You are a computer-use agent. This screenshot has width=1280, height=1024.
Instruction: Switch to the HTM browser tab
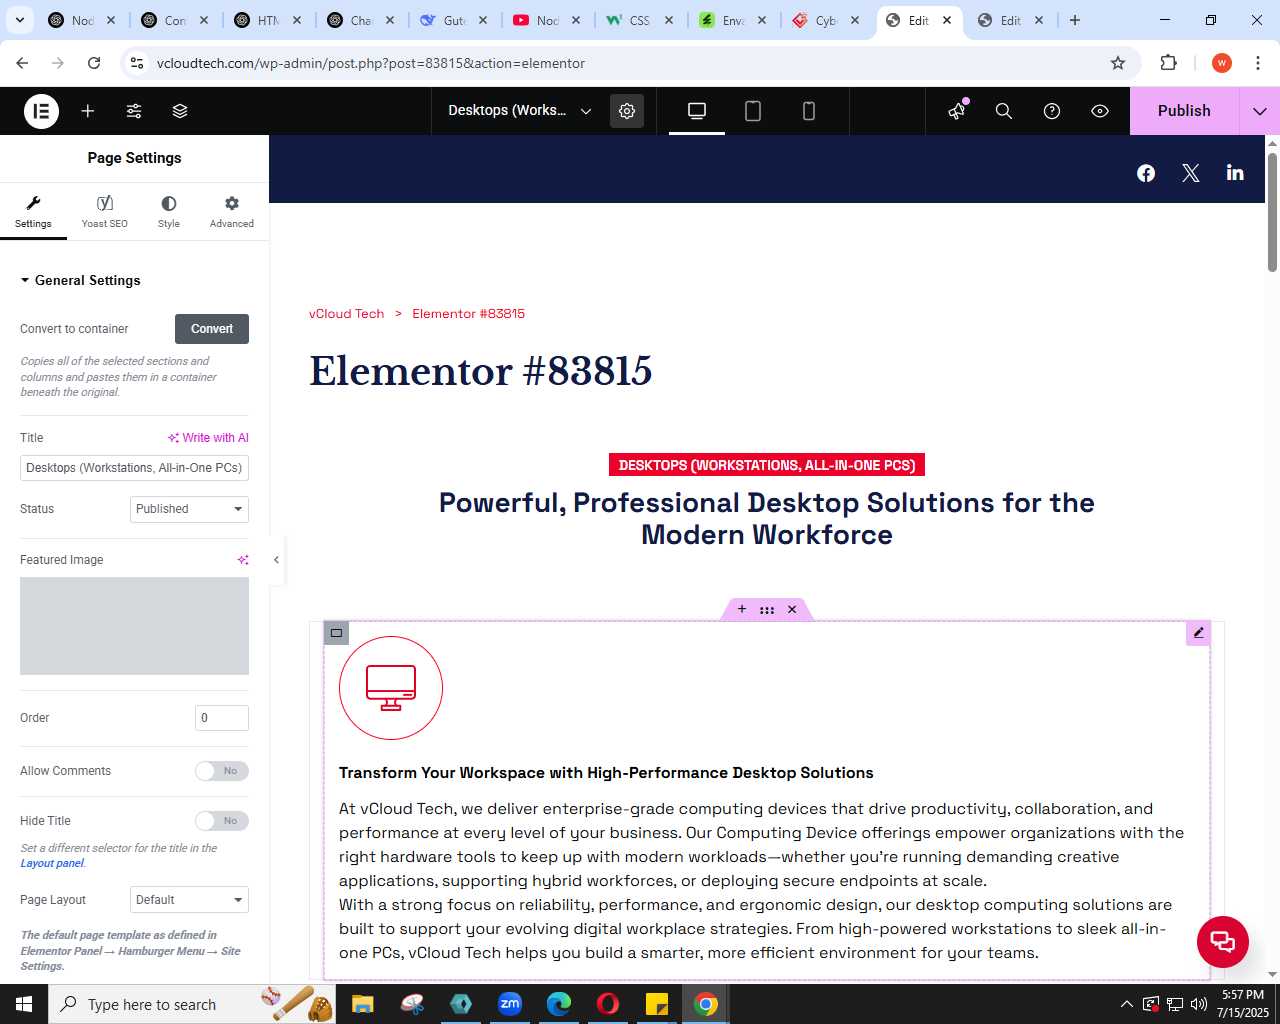click(268, 20)
